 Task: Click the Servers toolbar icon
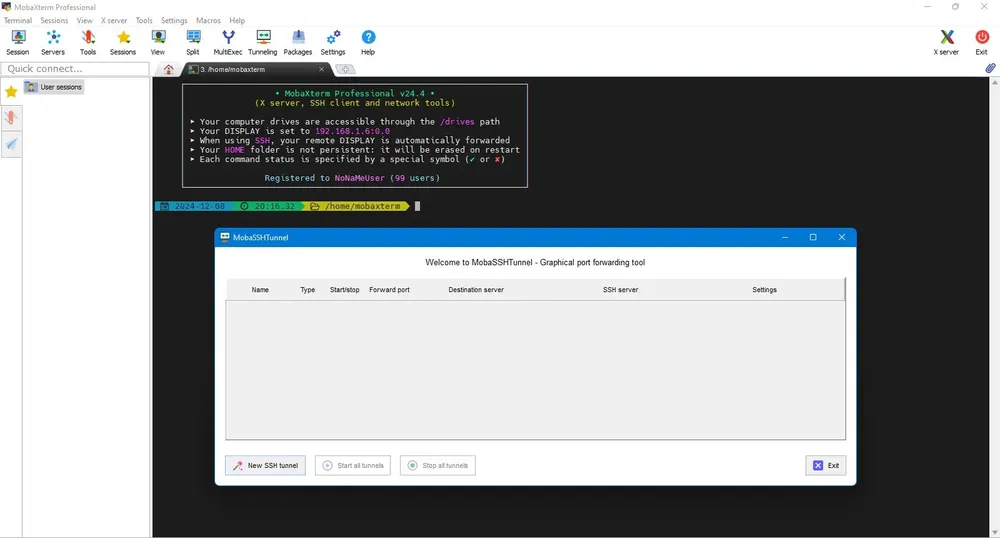point(53,43)
